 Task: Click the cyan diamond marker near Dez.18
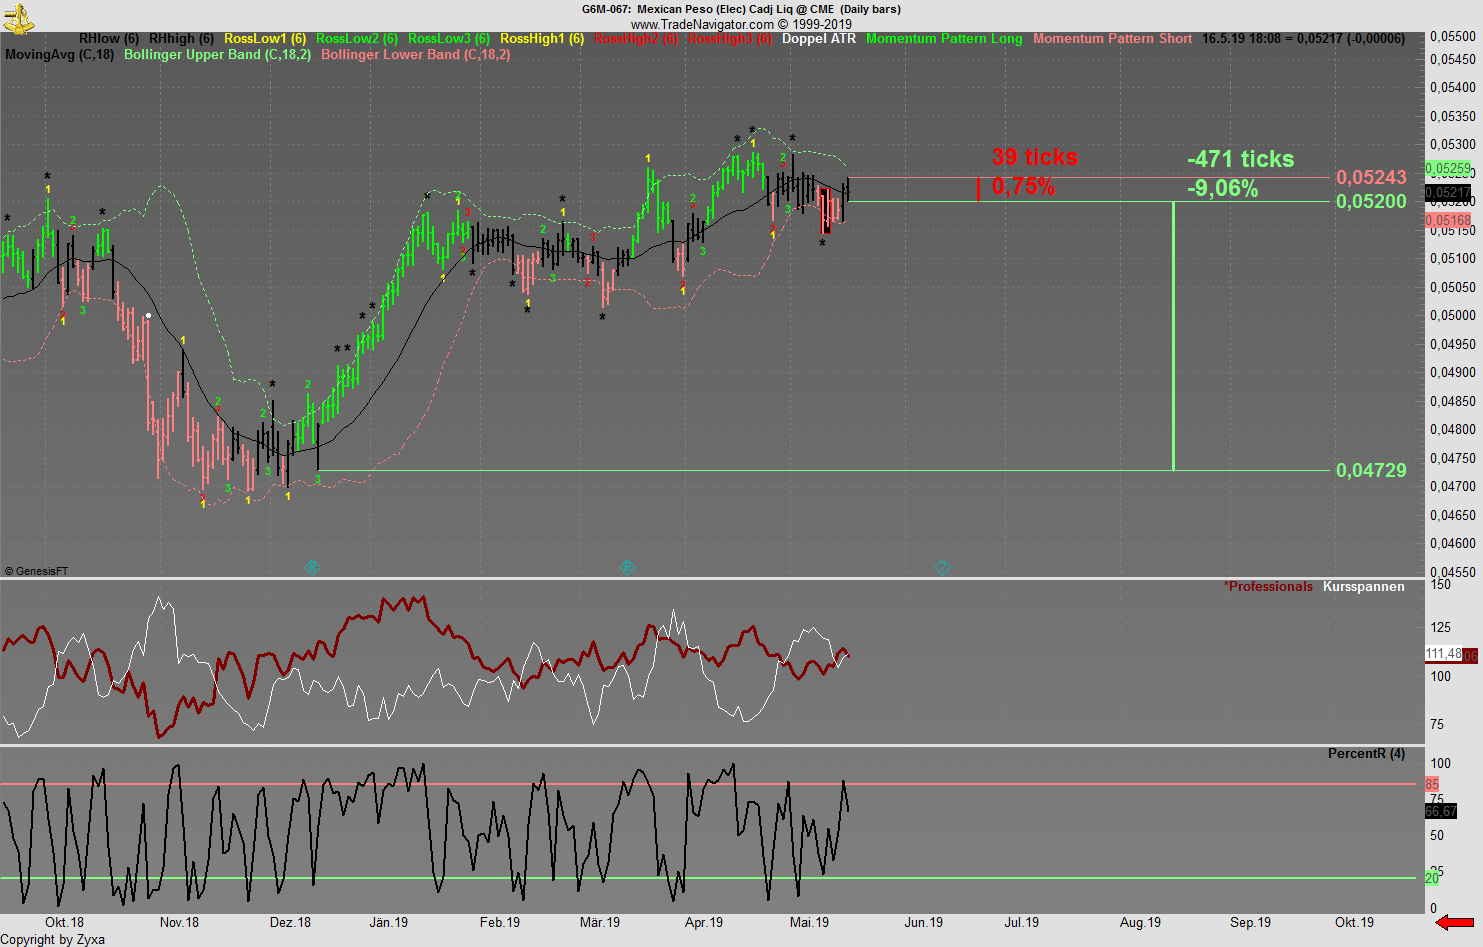tap(313, 566)
